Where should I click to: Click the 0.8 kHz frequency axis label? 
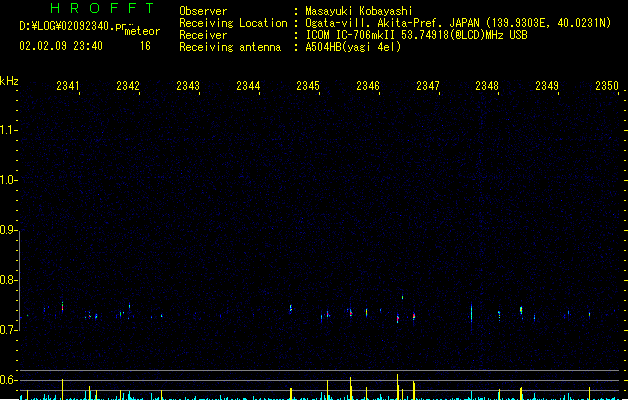pos(8,280)
